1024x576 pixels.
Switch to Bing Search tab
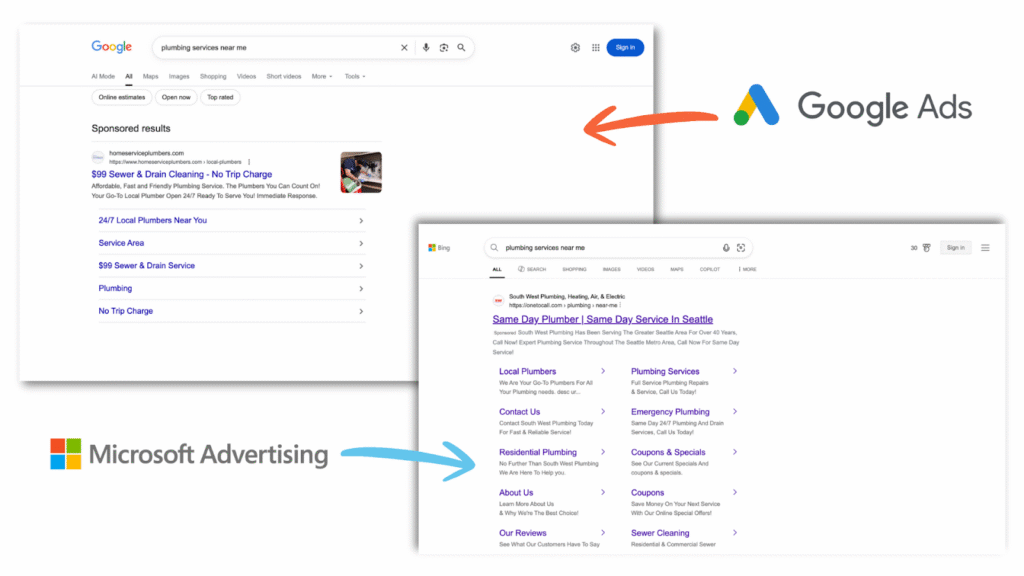pyautogui.click(x=532, y=269)
